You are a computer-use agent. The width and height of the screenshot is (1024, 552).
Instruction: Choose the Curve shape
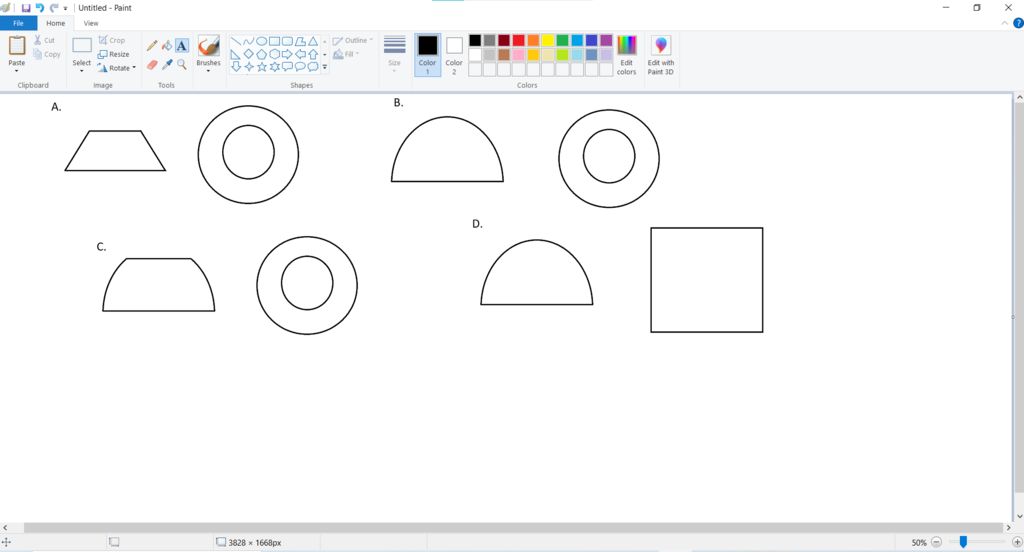point(248,41)
